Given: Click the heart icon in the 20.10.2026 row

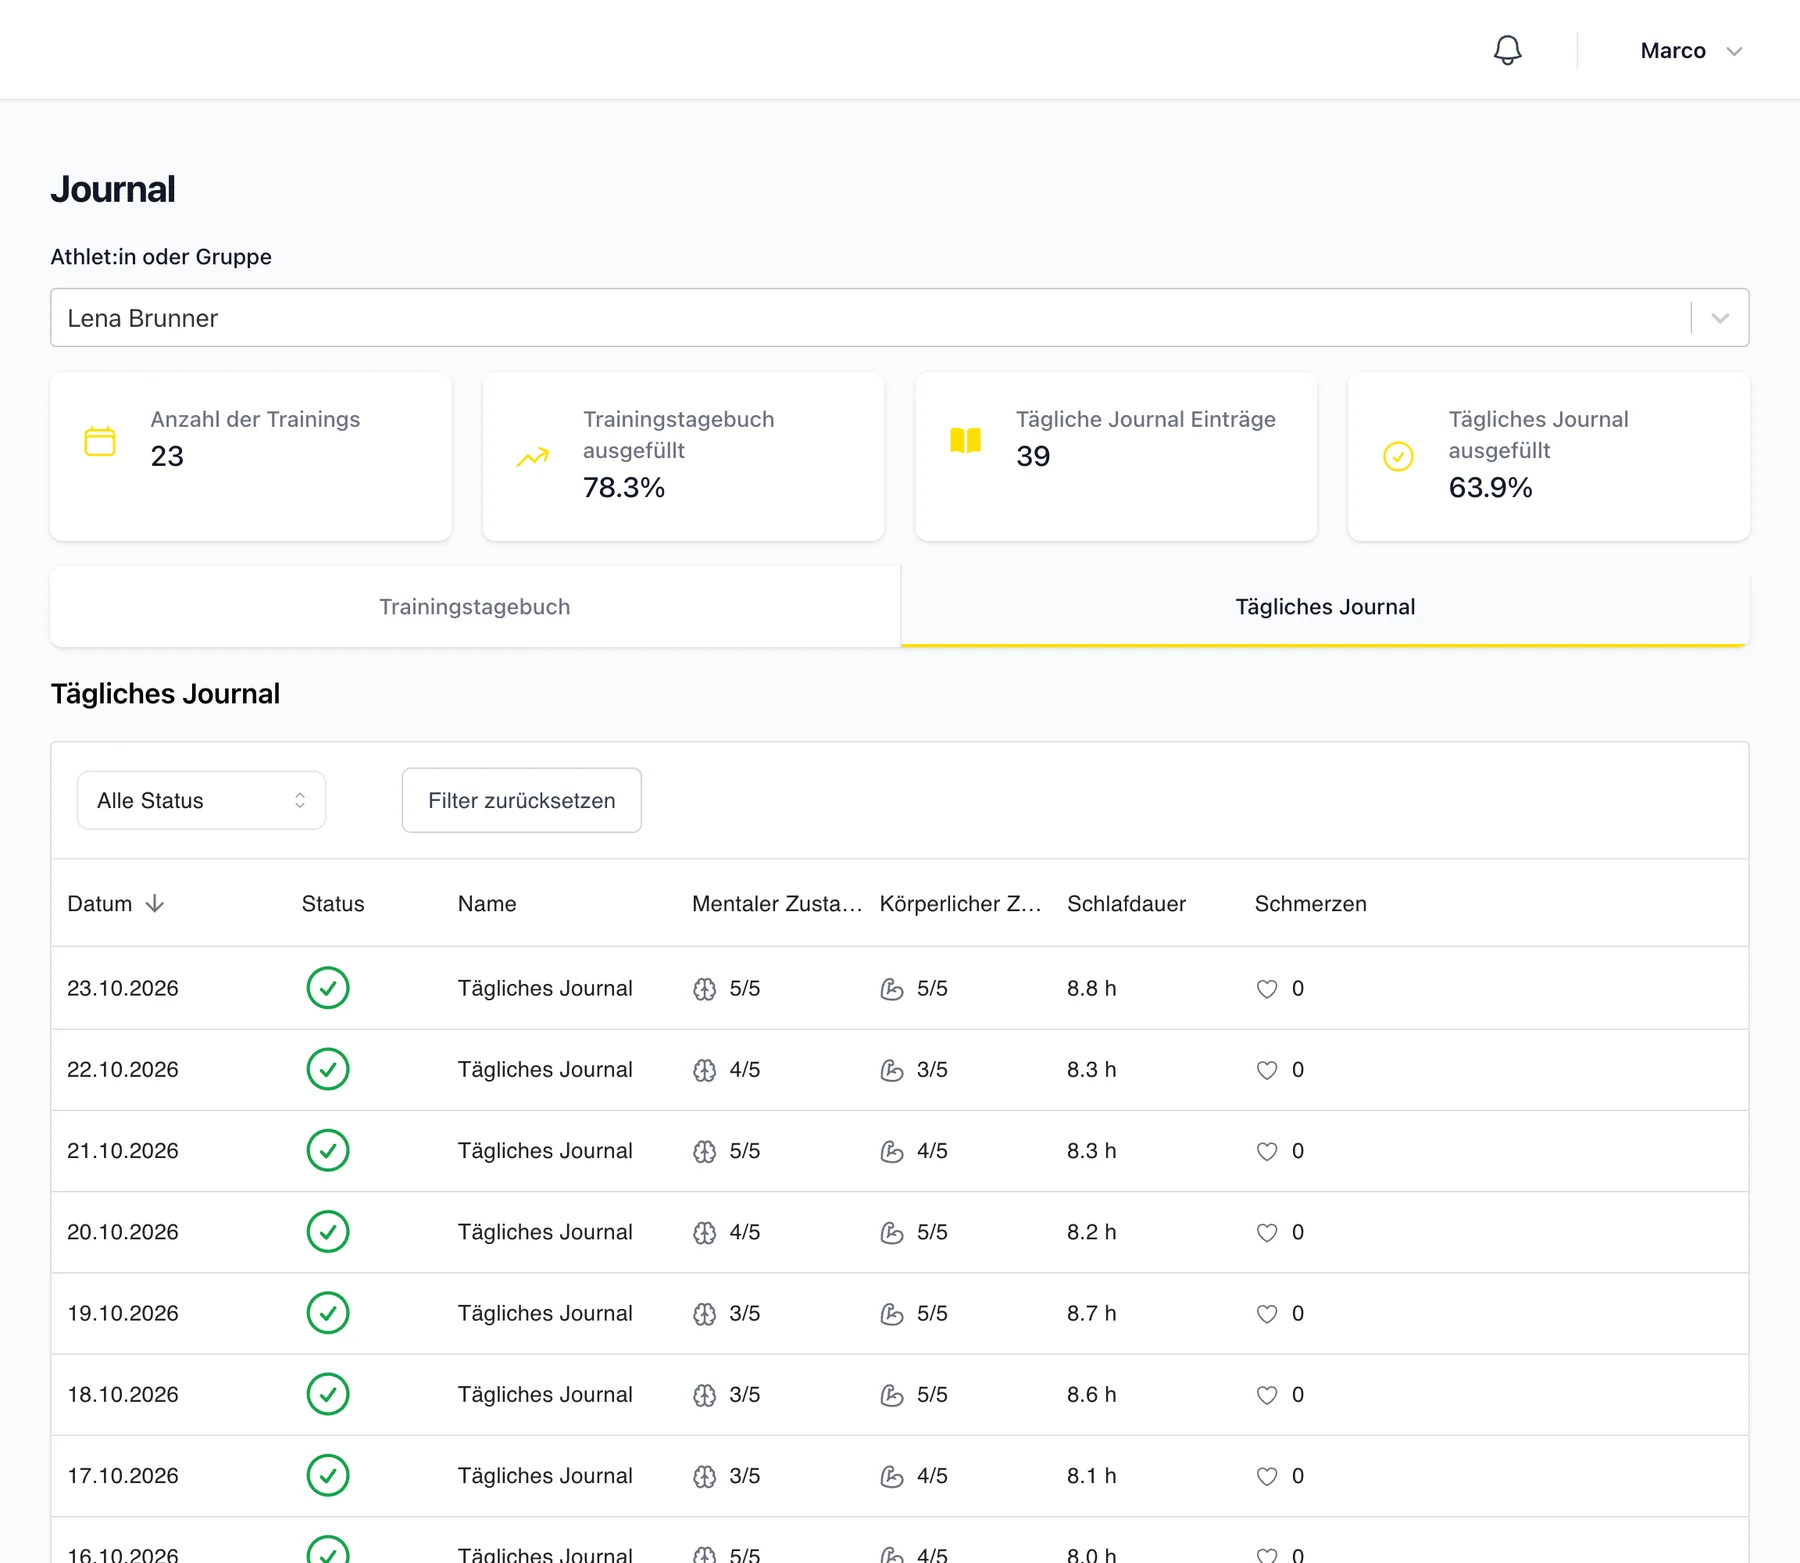Looking at the screenshot, I should [x=1267, y=1233].
